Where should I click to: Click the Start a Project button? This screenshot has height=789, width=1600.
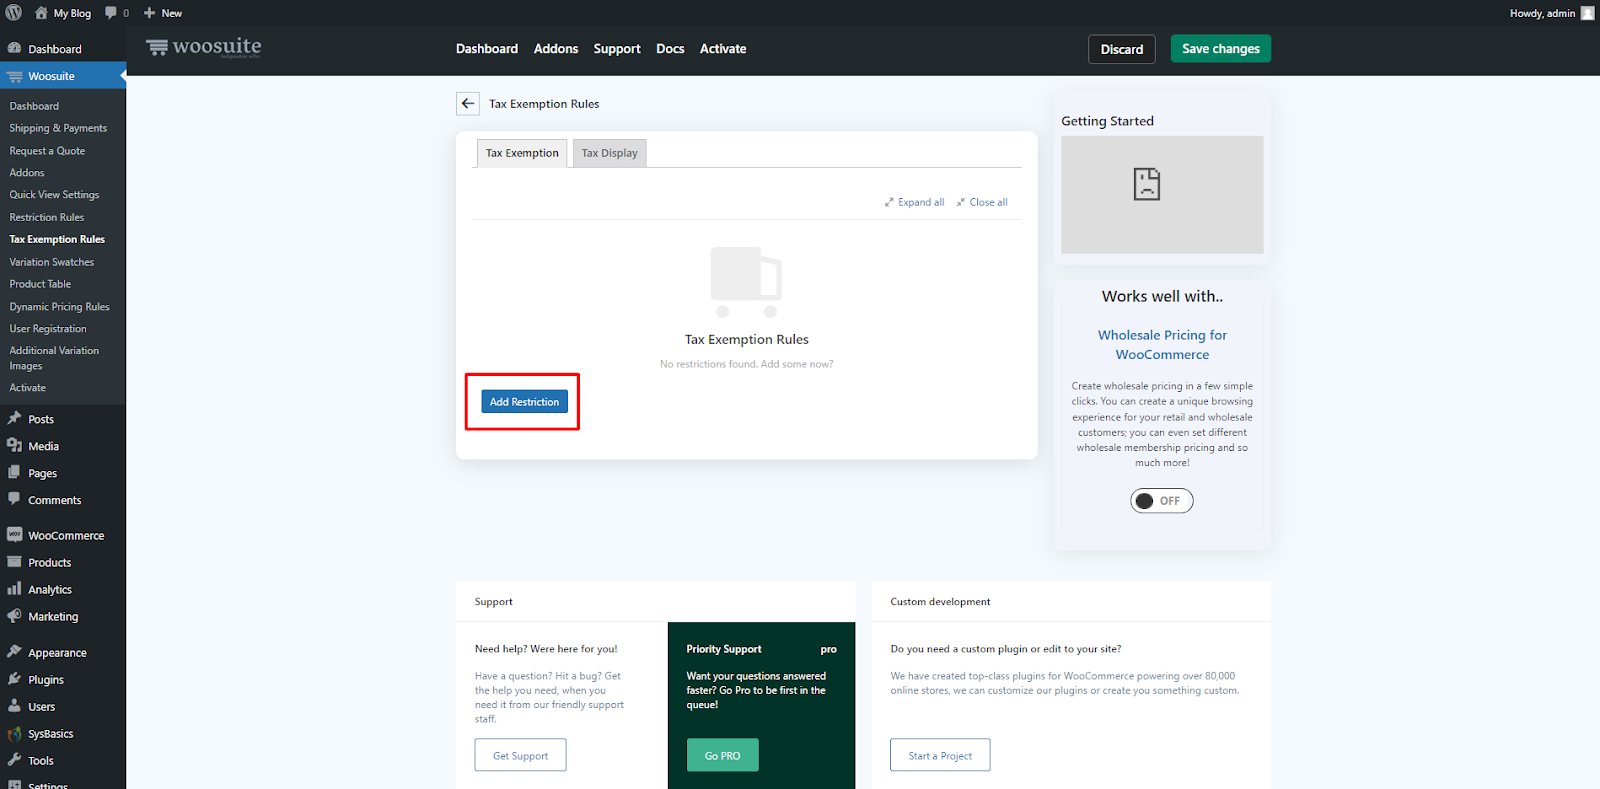(x=940, y=755)
